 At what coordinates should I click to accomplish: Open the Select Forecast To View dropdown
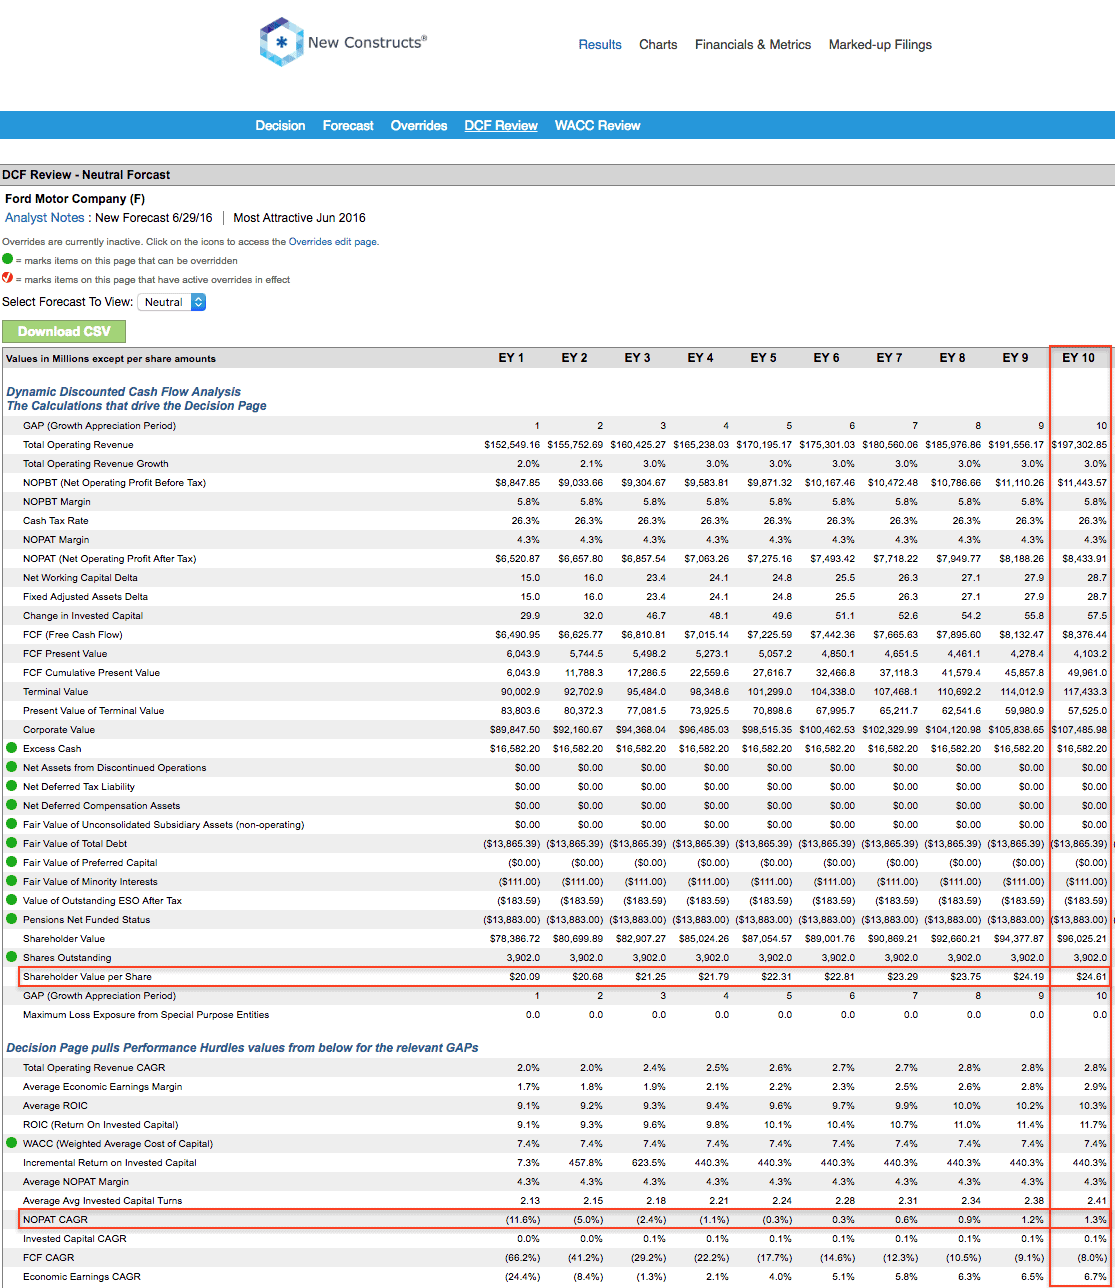pos(171,301)
